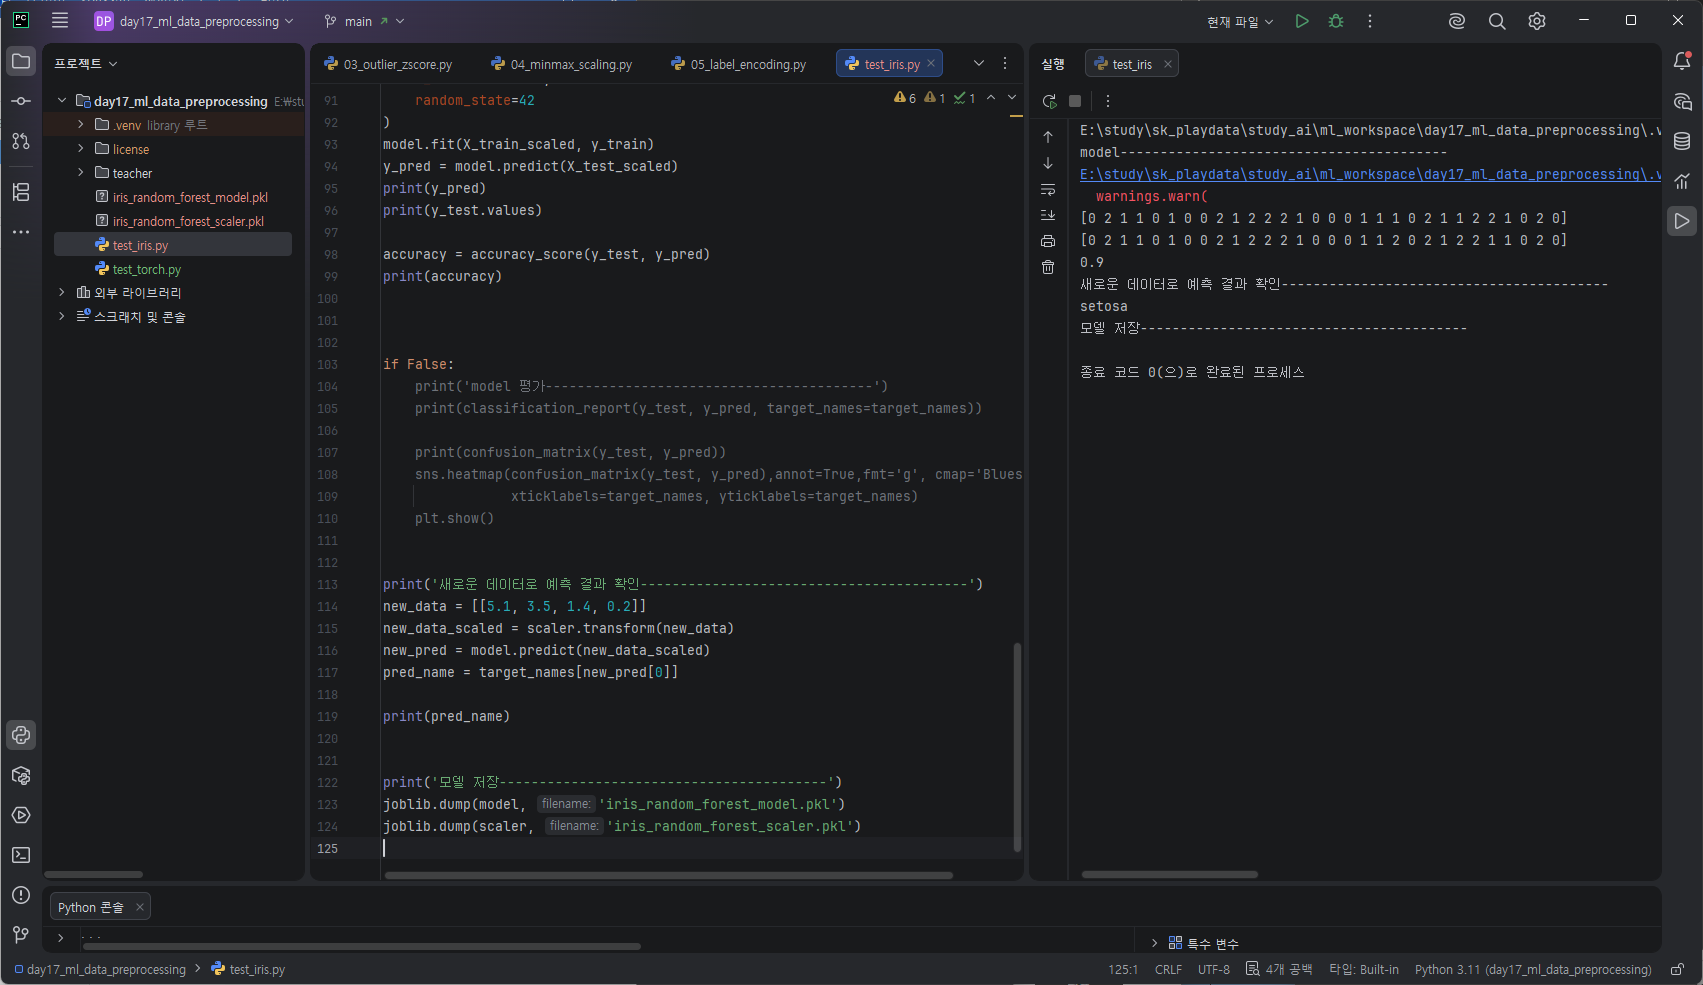The height and width of the screenshot is (985, 1703).
Task: Open Project tool window icon in left sidebar
Action: point(21,61)
